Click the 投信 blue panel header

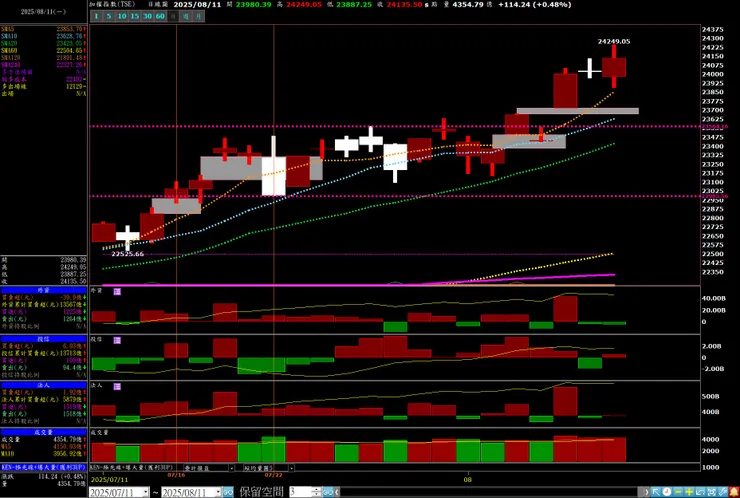43,338
